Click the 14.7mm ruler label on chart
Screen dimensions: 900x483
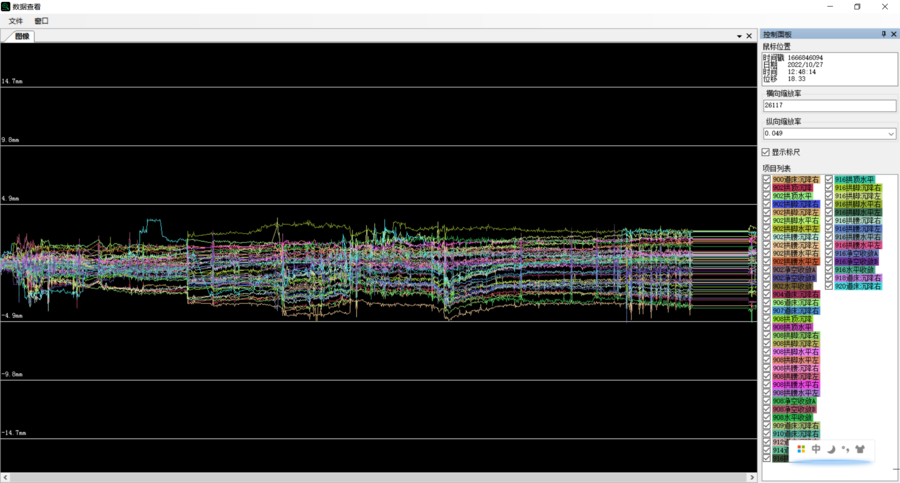coord(12,82)
